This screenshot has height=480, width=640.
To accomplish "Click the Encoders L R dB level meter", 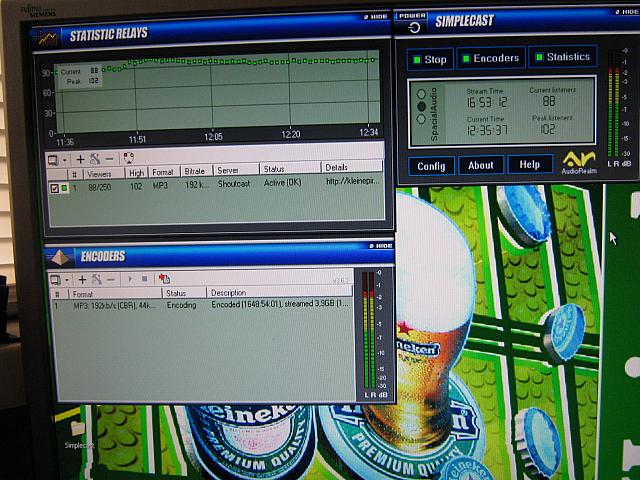I will [x=375, y=333].
